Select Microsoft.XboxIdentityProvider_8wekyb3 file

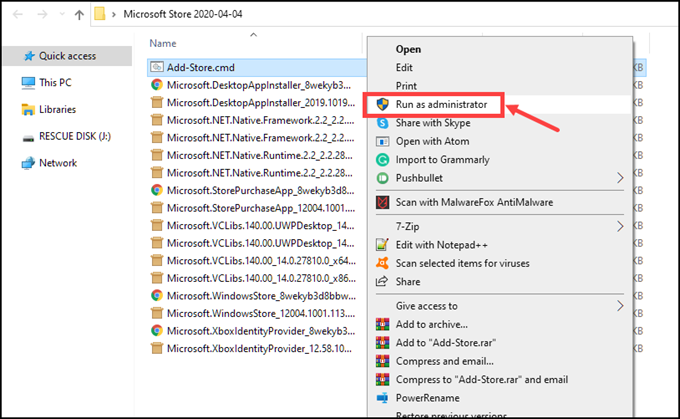(x=261, y=331)
